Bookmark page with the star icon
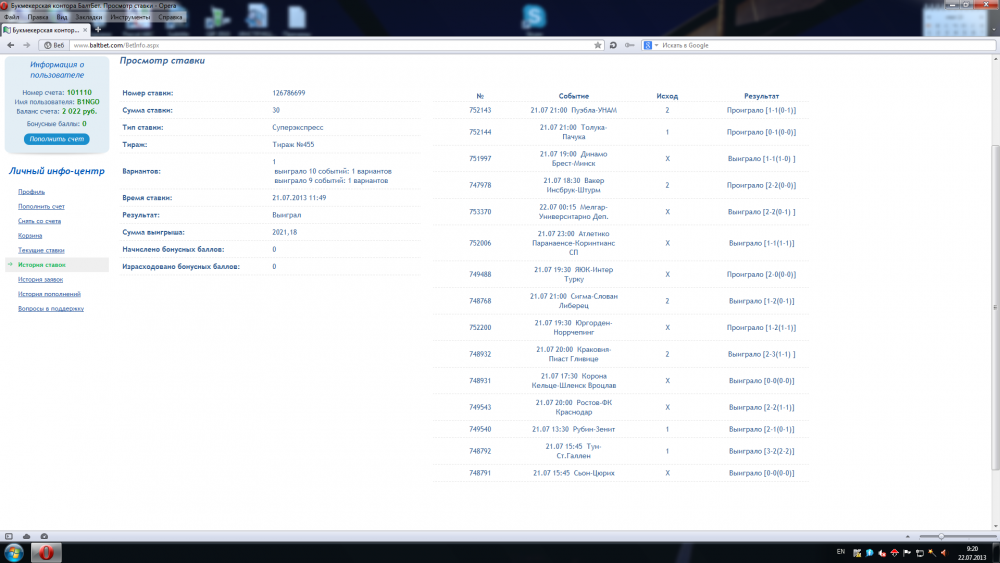Screen dimensions: 1000x563 [598, 45]
